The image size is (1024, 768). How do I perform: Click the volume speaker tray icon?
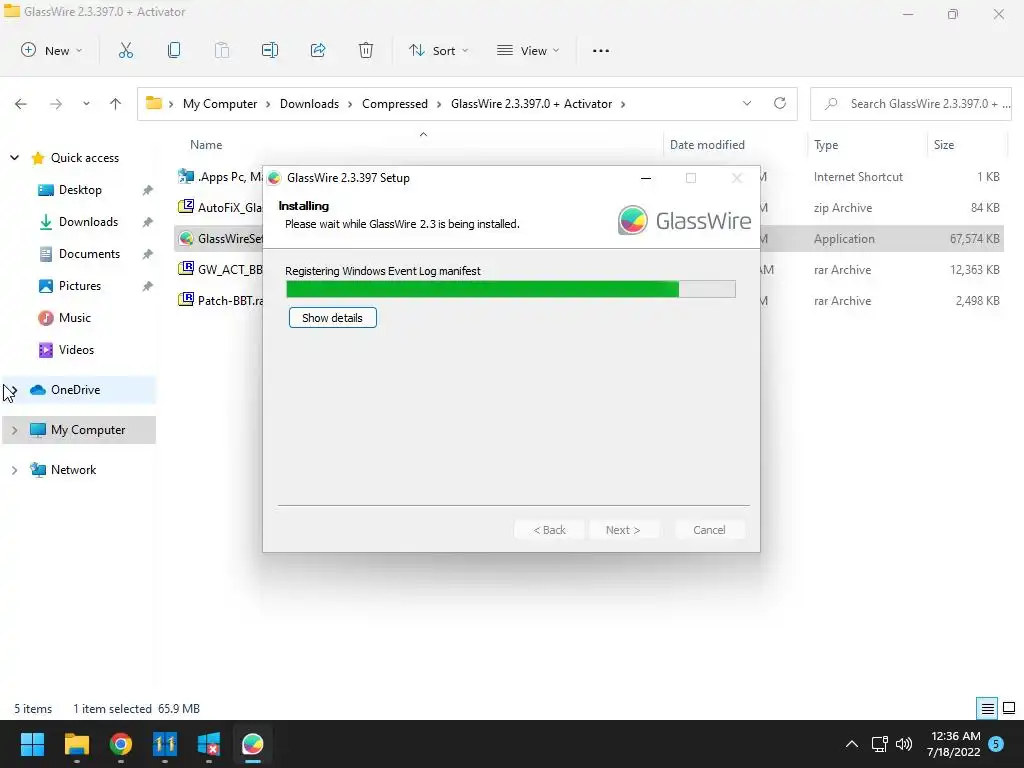tap(904, 744)
